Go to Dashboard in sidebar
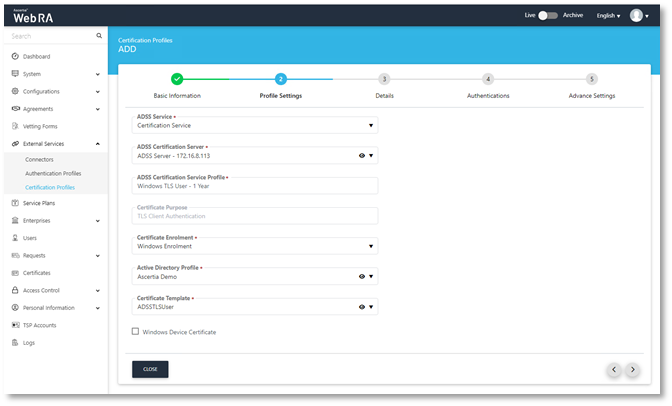The height and width of the screenshot is (406, 672). (x=36, y=56)
